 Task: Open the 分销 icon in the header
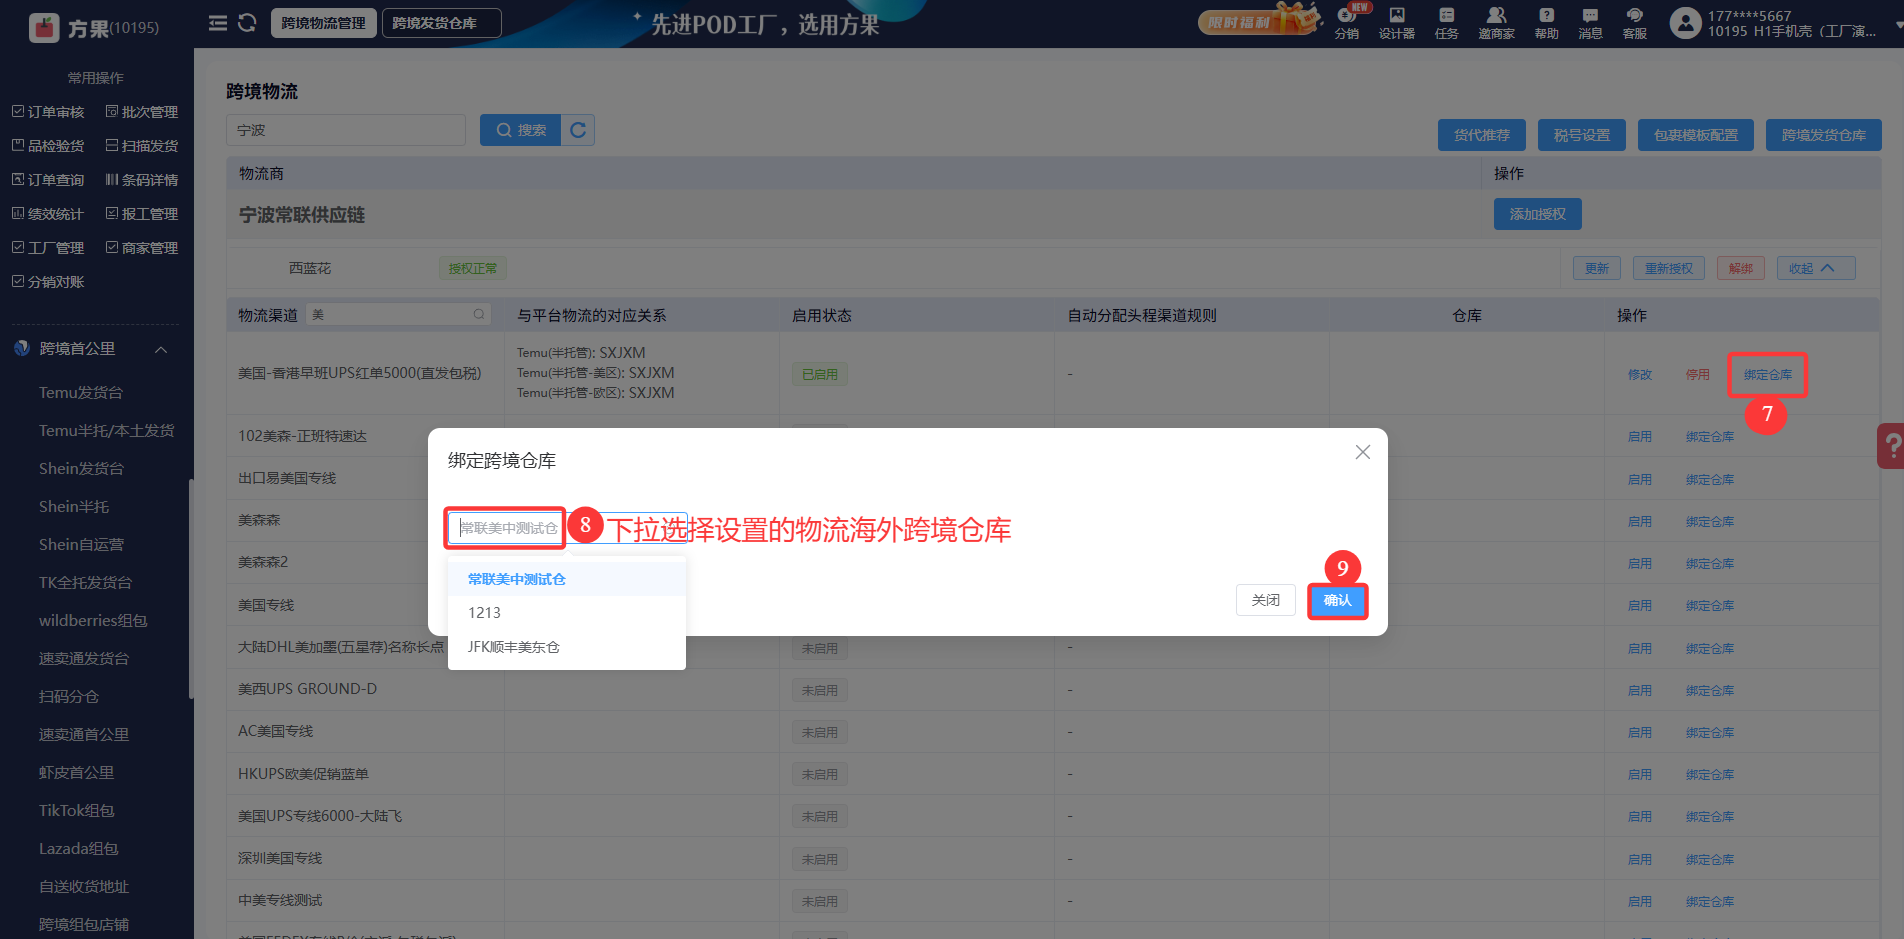tap(1347, 23)
